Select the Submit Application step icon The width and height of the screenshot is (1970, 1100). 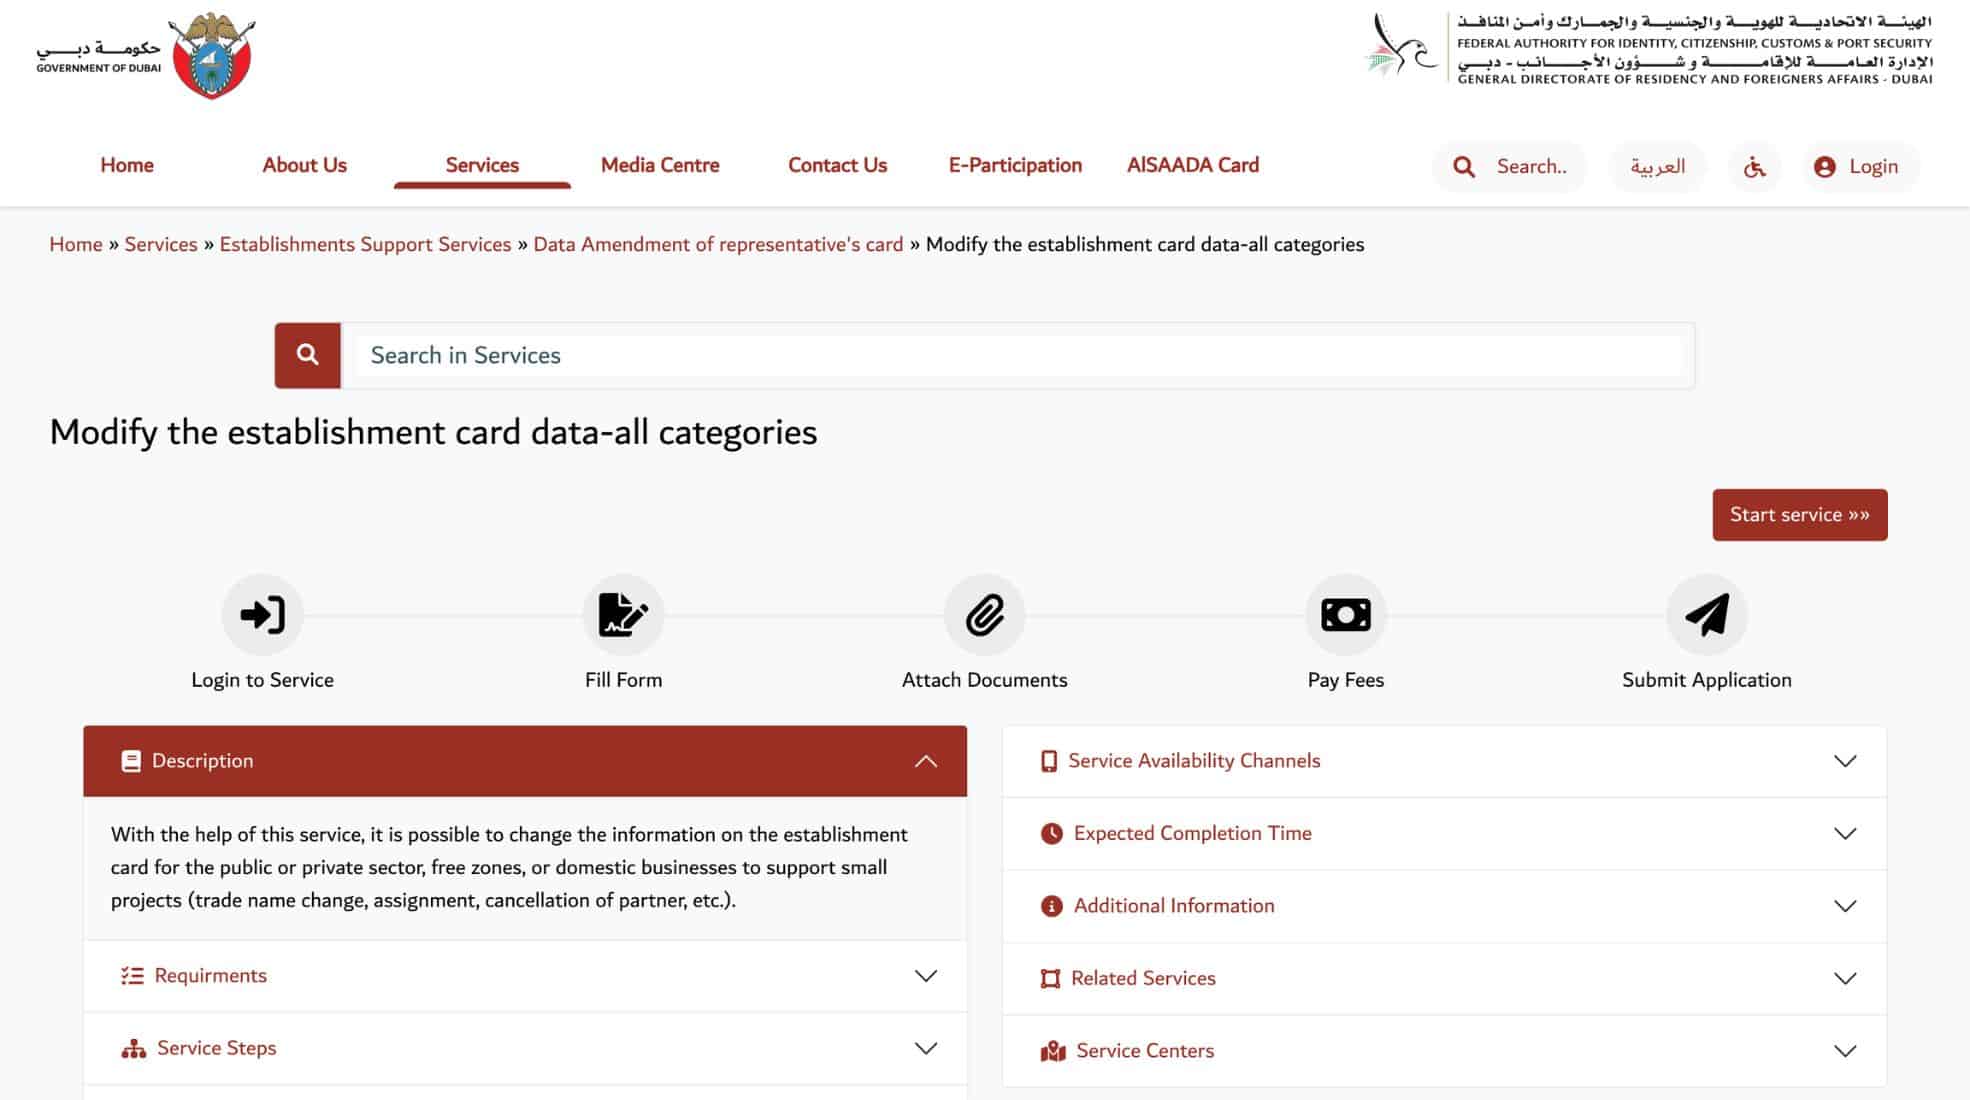1706,615
